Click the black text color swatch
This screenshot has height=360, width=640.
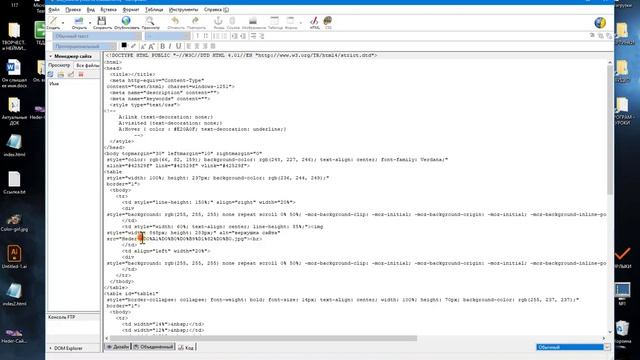point(124,45)
